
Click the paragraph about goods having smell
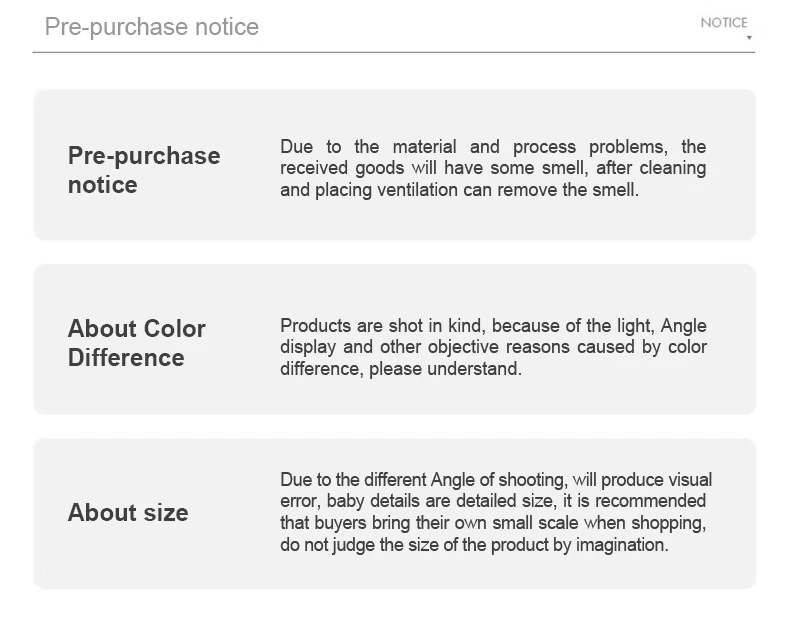coord(493,168)
